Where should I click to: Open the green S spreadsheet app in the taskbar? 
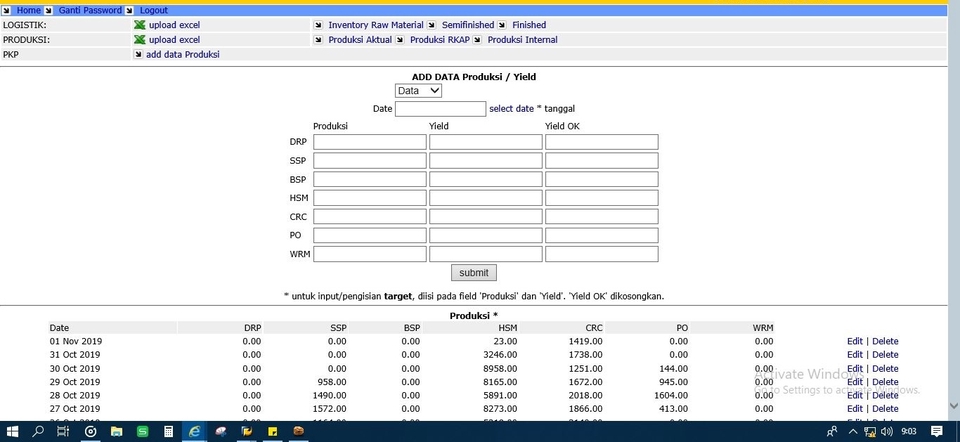click(x=142, y=431)
